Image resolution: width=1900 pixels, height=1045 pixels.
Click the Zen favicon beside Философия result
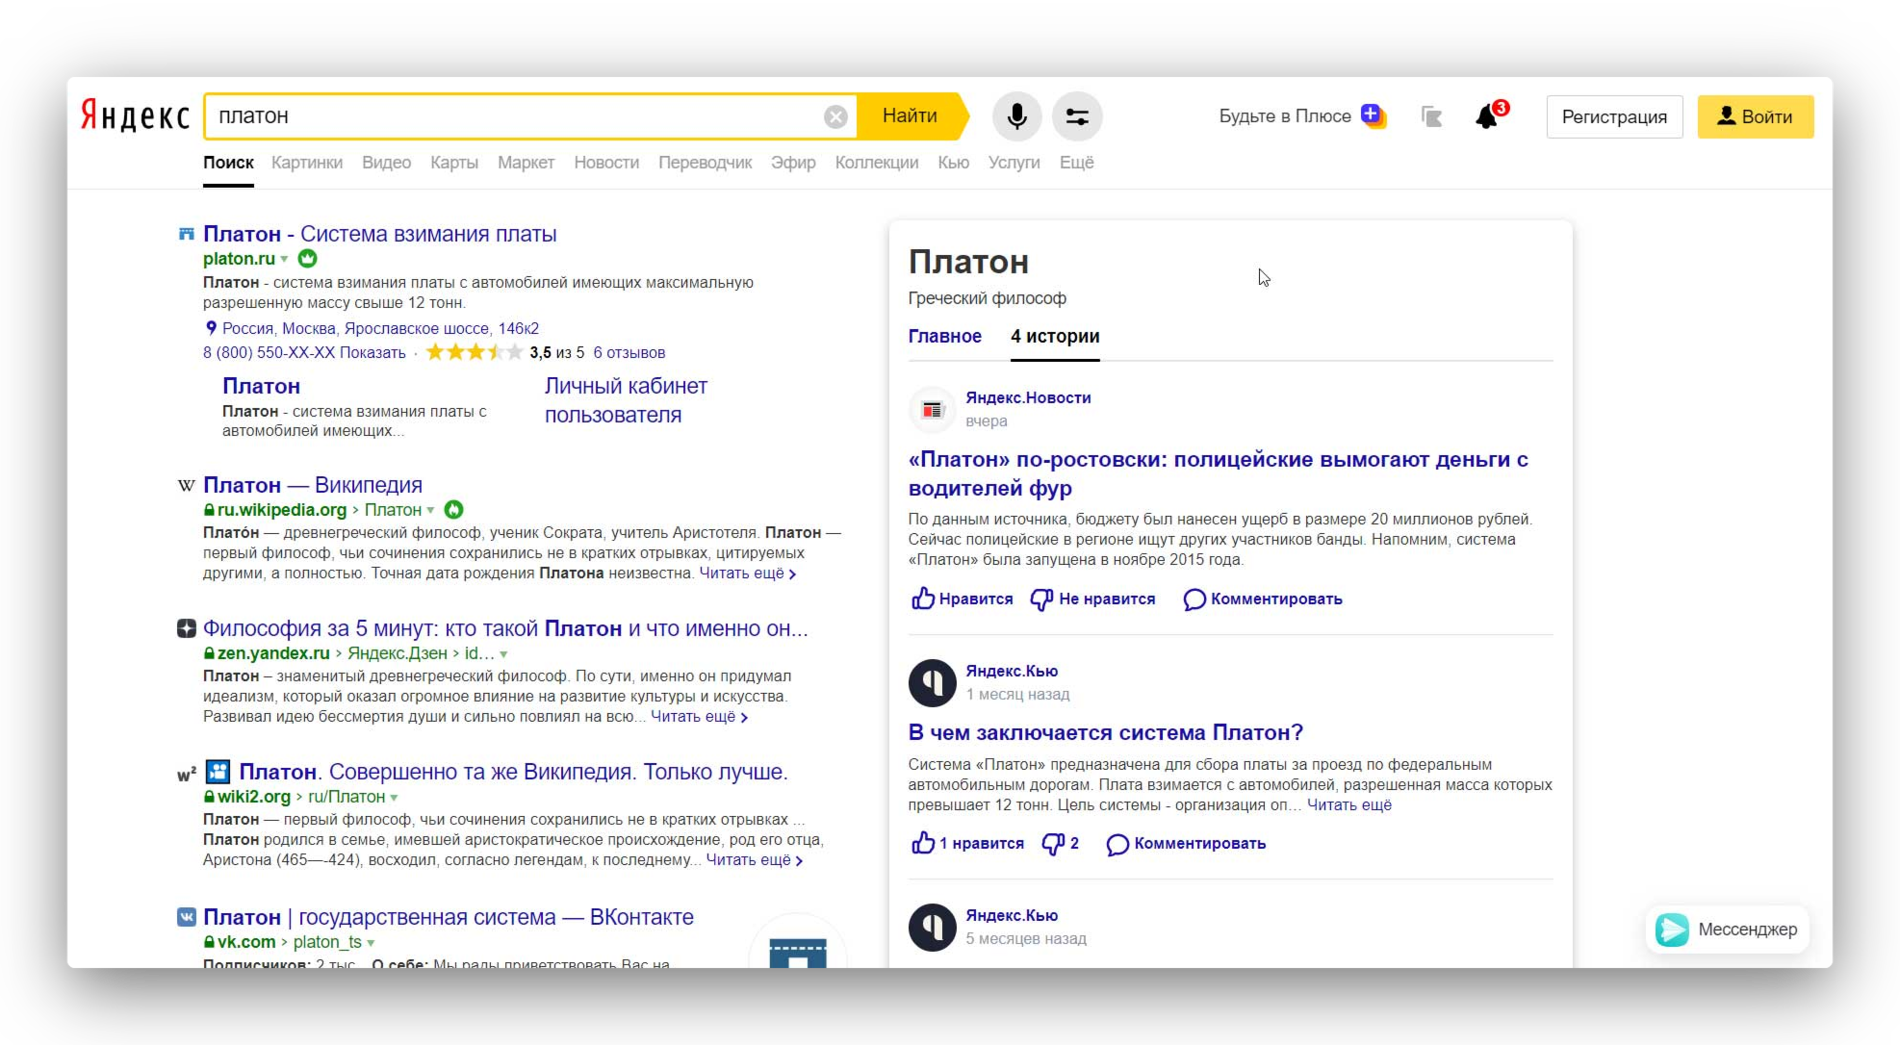coord(186,629)
